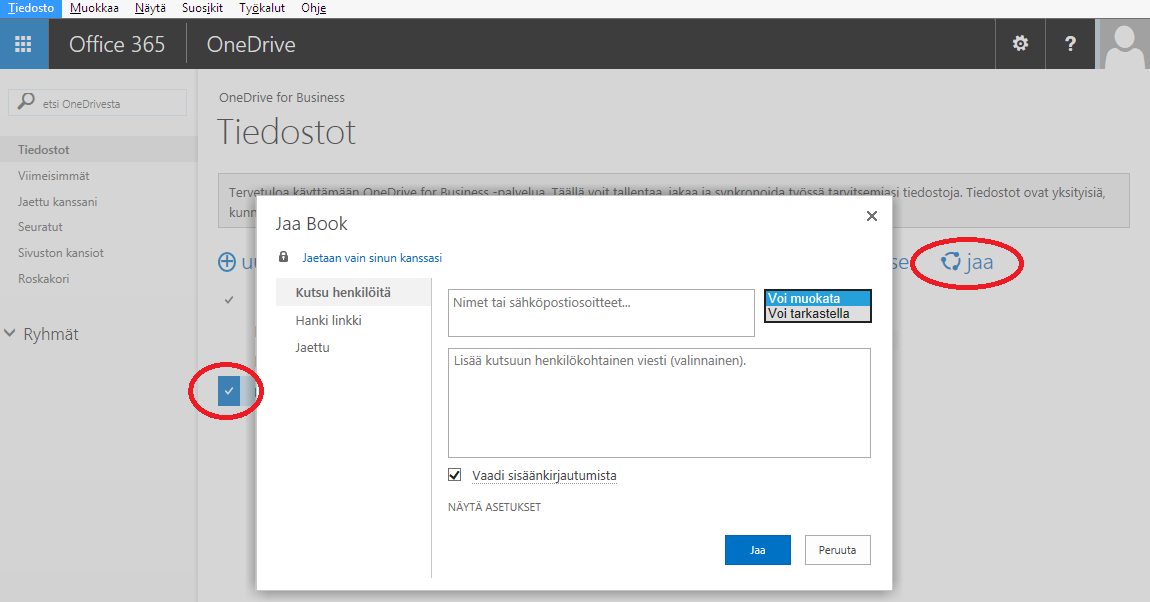Click the names or email addresses field
Image resolution: width=1150 pixels, height=602 pixels.
[x=601, y=313]
